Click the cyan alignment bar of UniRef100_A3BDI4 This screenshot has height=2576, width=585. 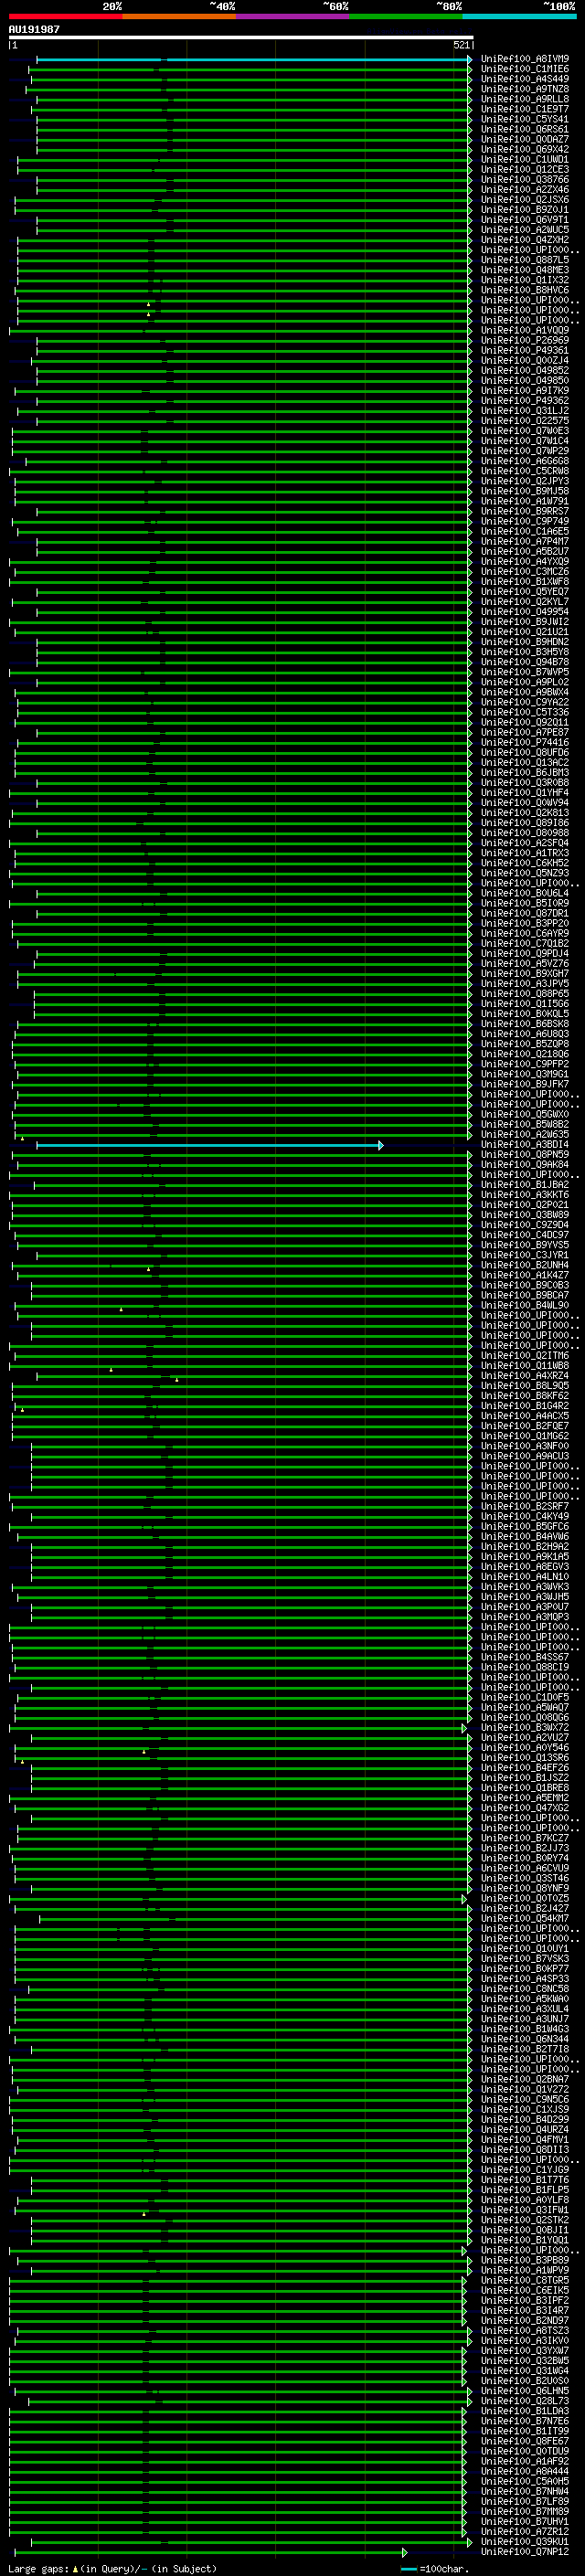pos(209,1145)
